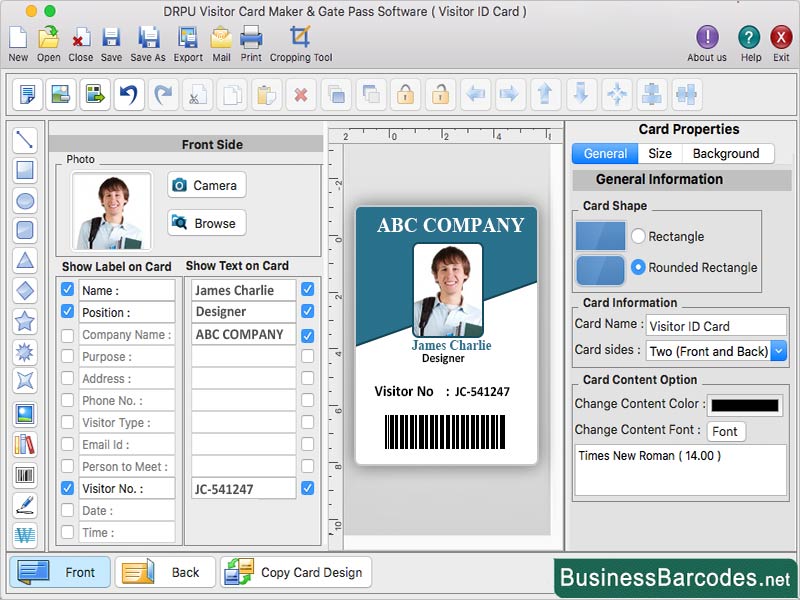Uncheck the Name label checkbox
This screenshot has height=600, width=800.
66,290
